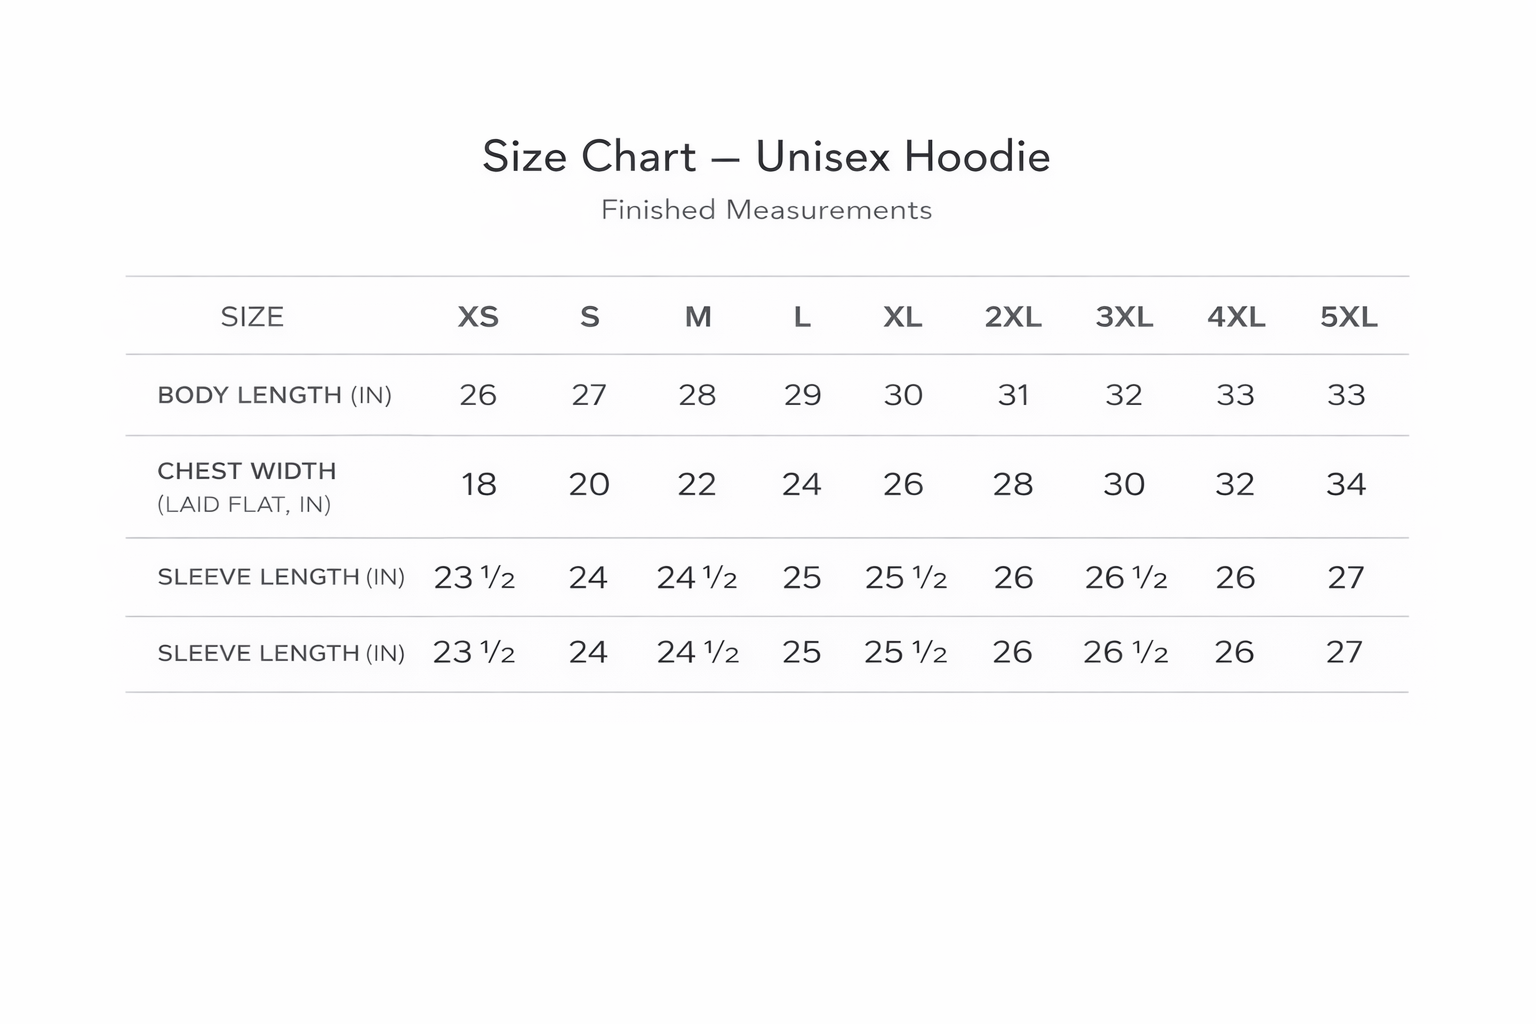Screen dimensions: 1536x1024
Task: Click the Body Length (IN) row label
Action: tap(274, 395)
